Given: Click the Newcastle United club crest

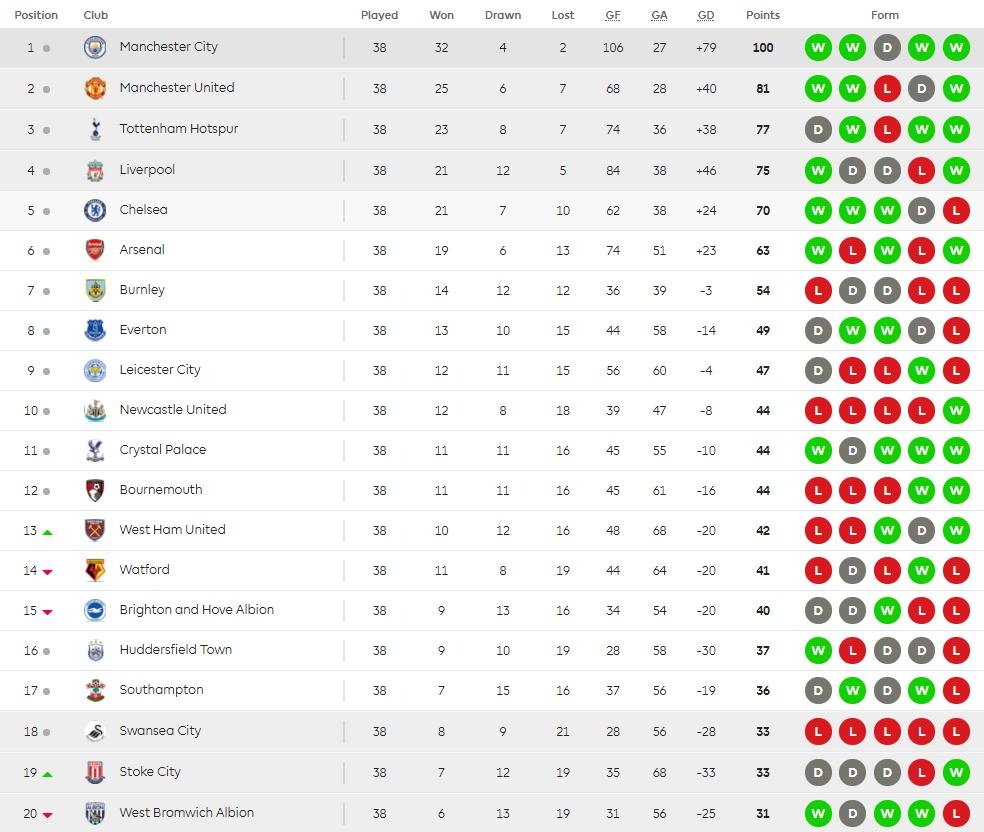Looking at the screenshot, I should (95, 410).
